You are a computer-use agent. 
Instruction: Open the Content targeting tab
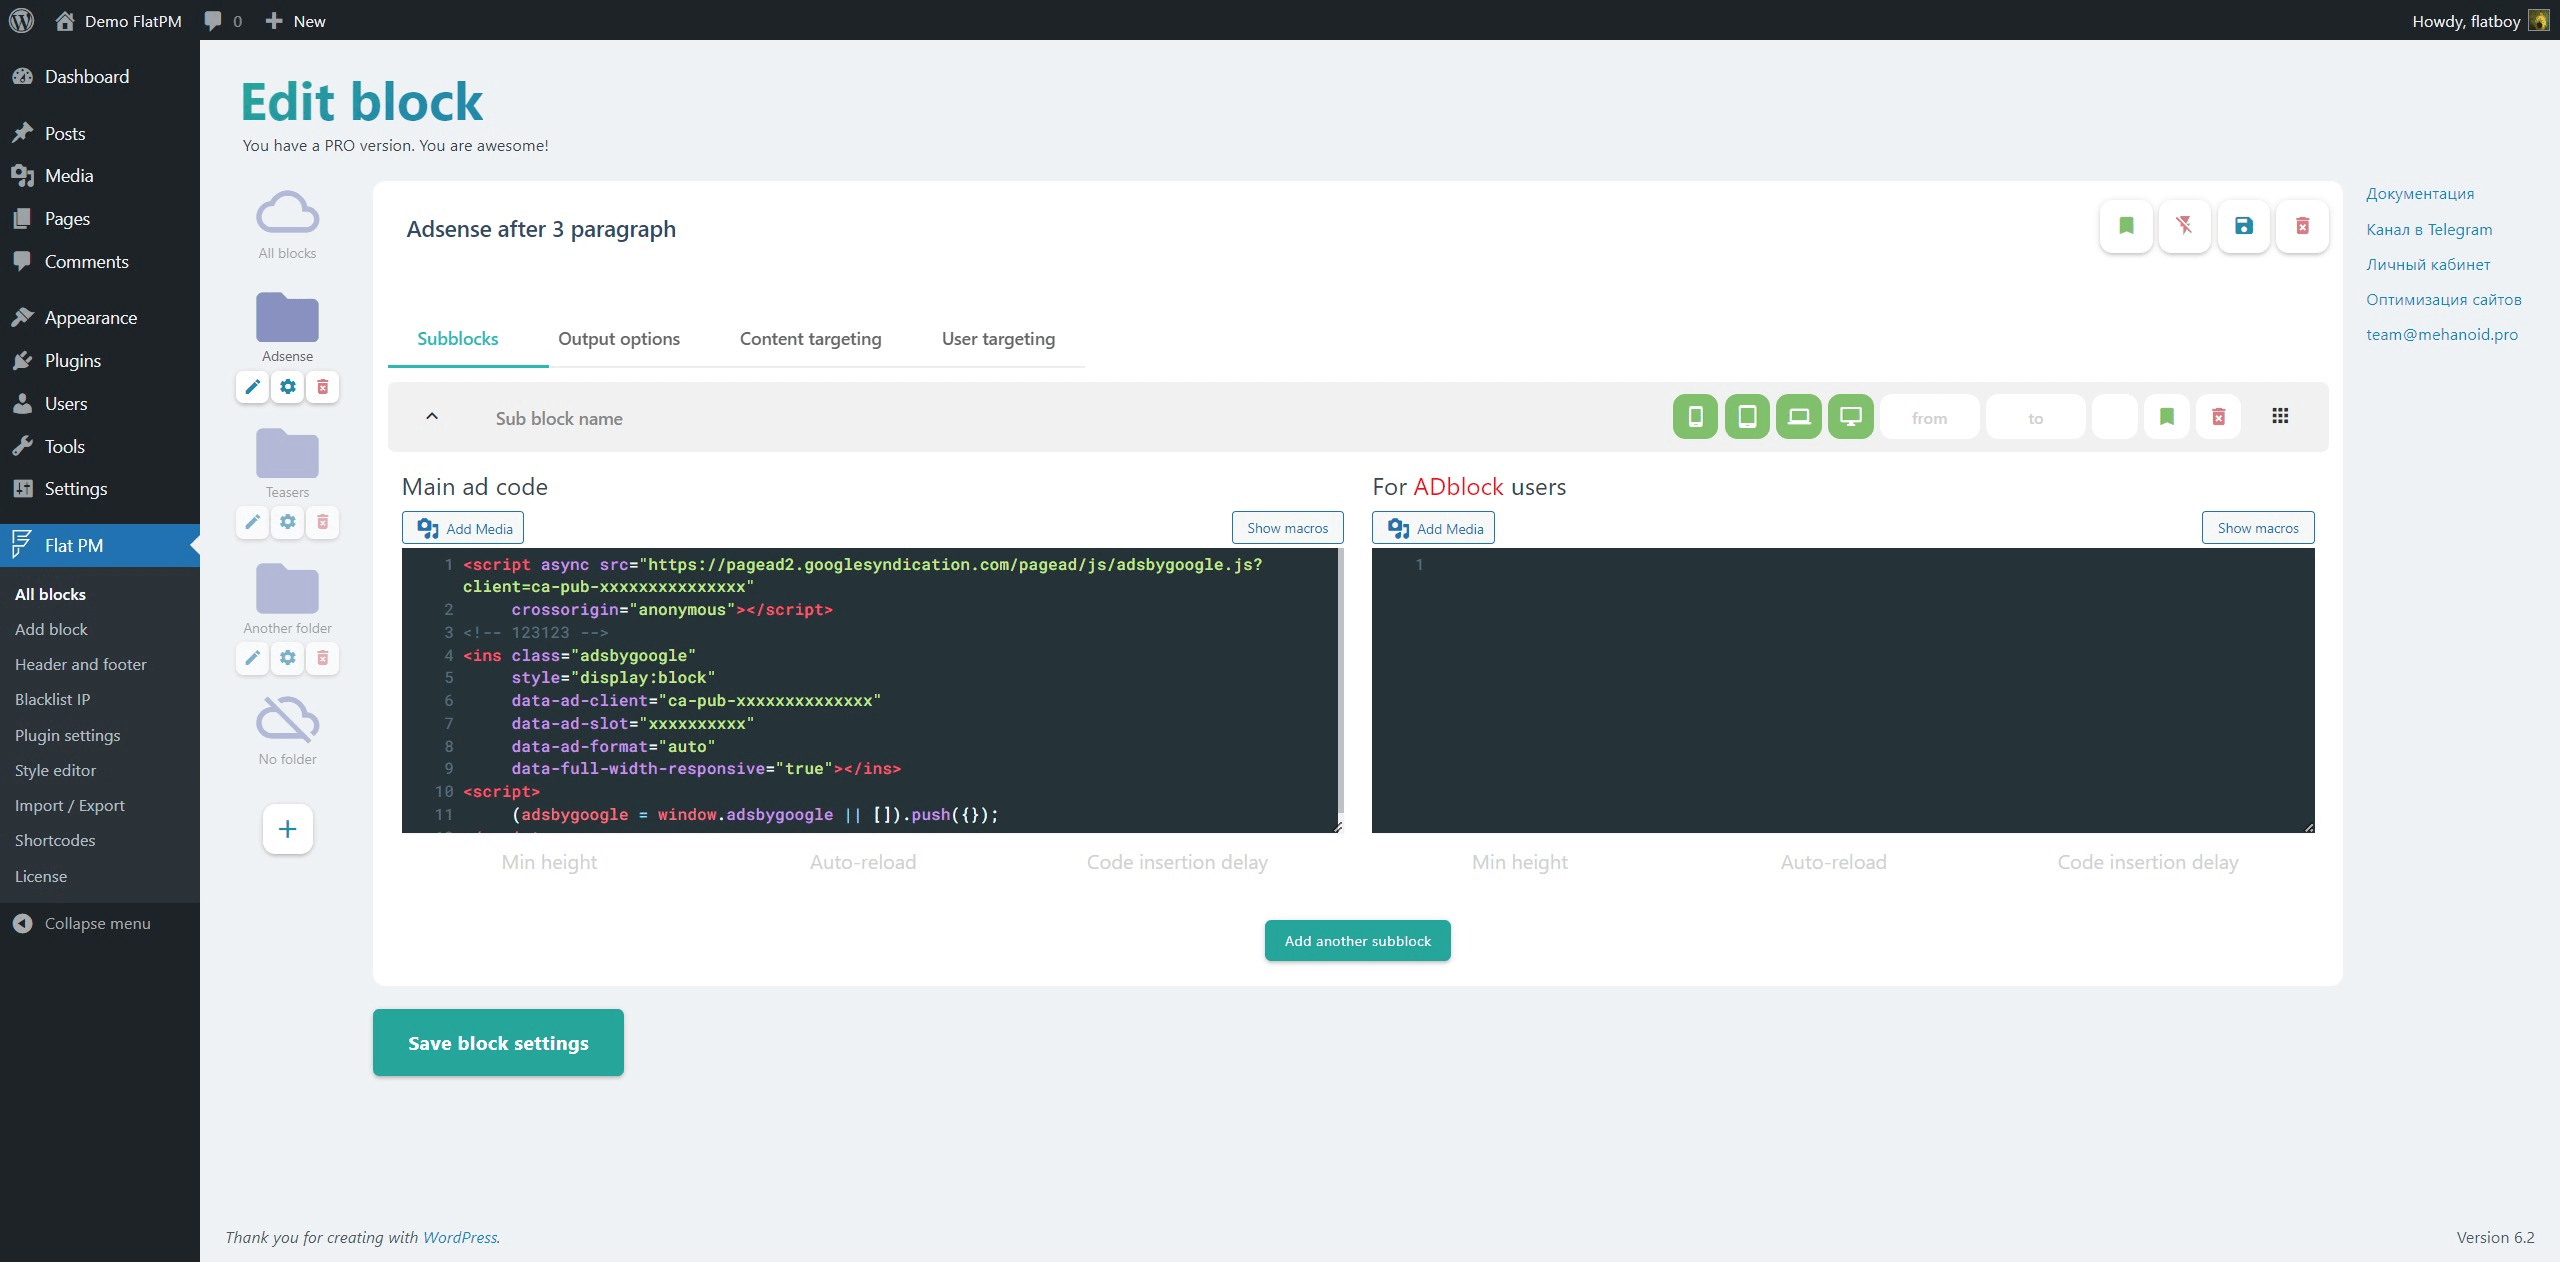810,339
